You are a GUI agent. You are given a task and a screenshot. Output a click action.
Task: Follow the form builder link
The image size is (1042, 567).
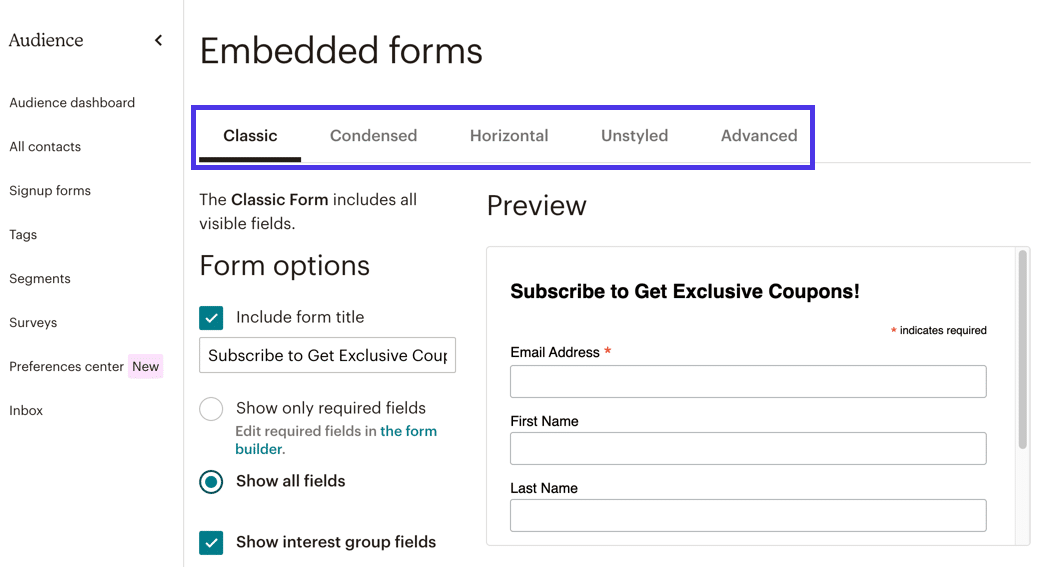pyautogui.click(x=407, y=432)
